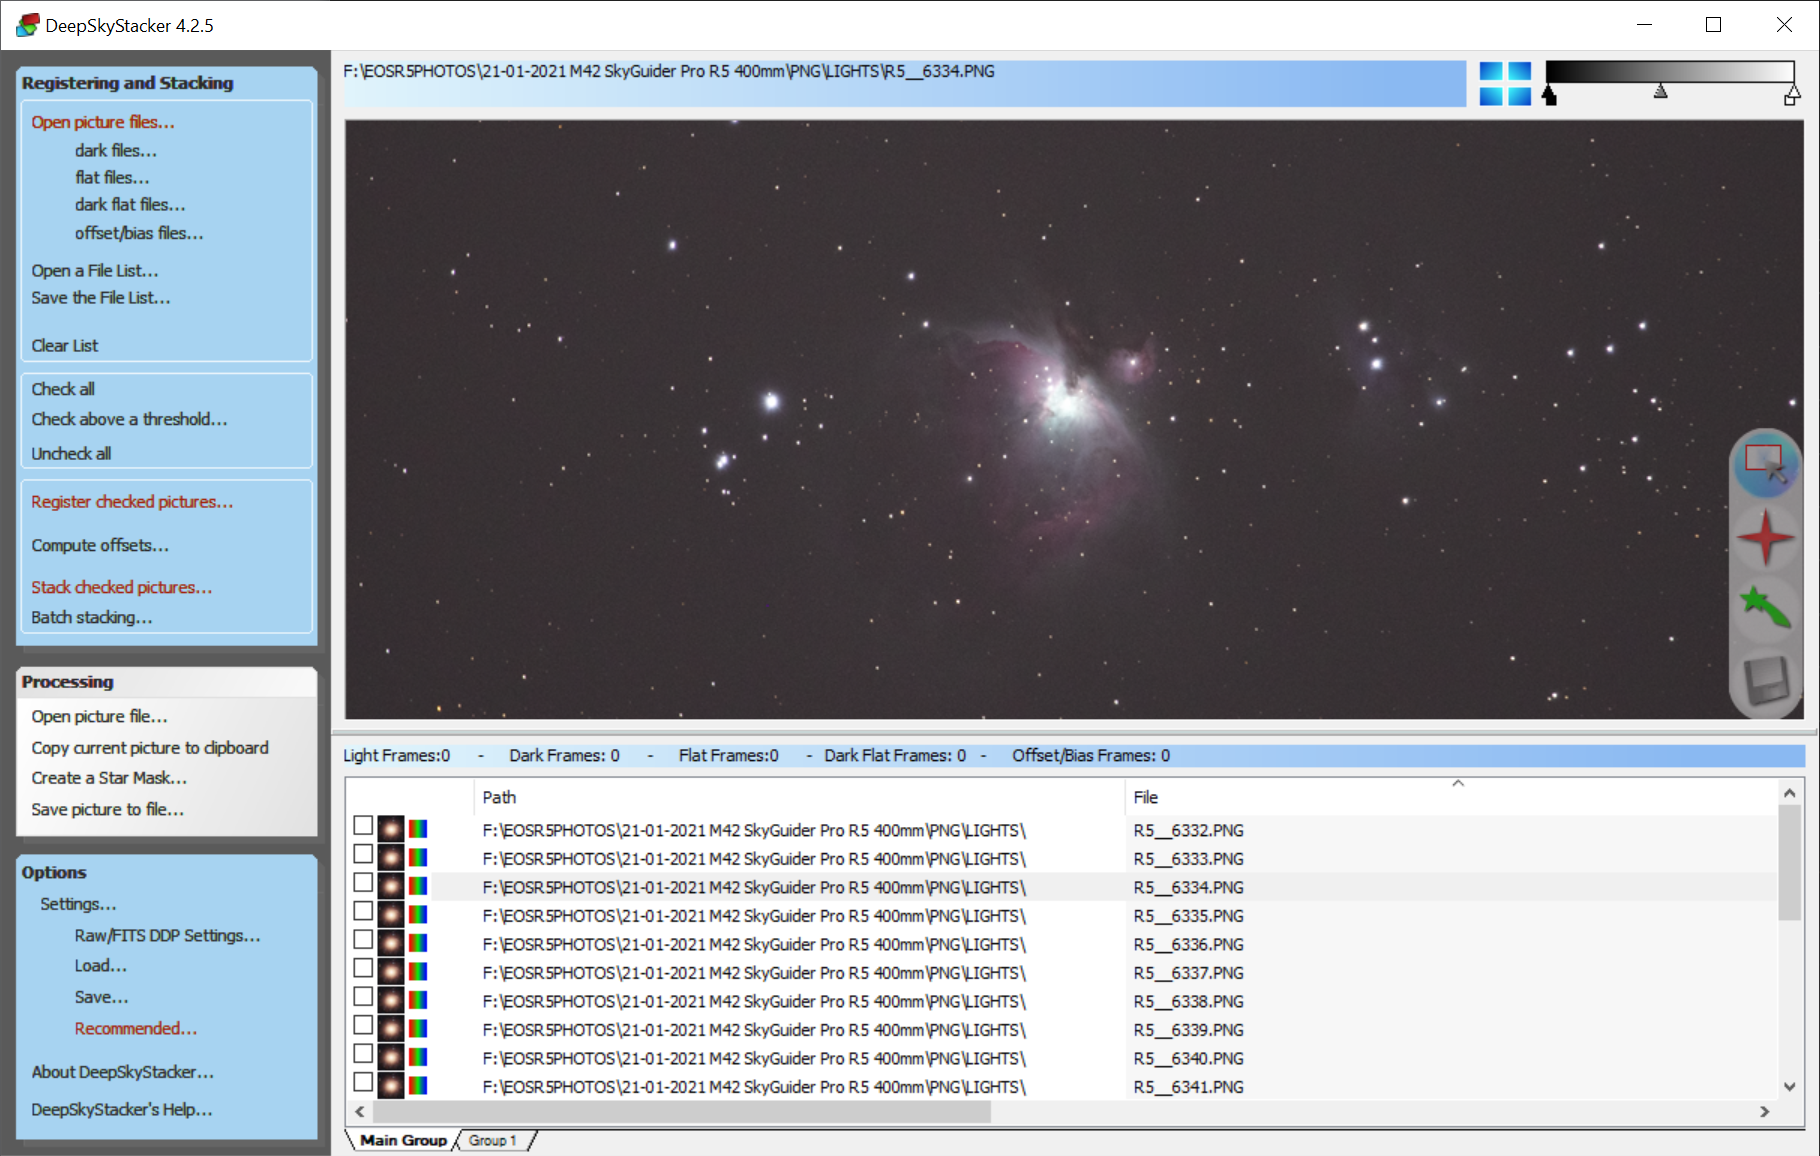Select the green comet editing tool

pyautogui.click(x=1766, y=607)
